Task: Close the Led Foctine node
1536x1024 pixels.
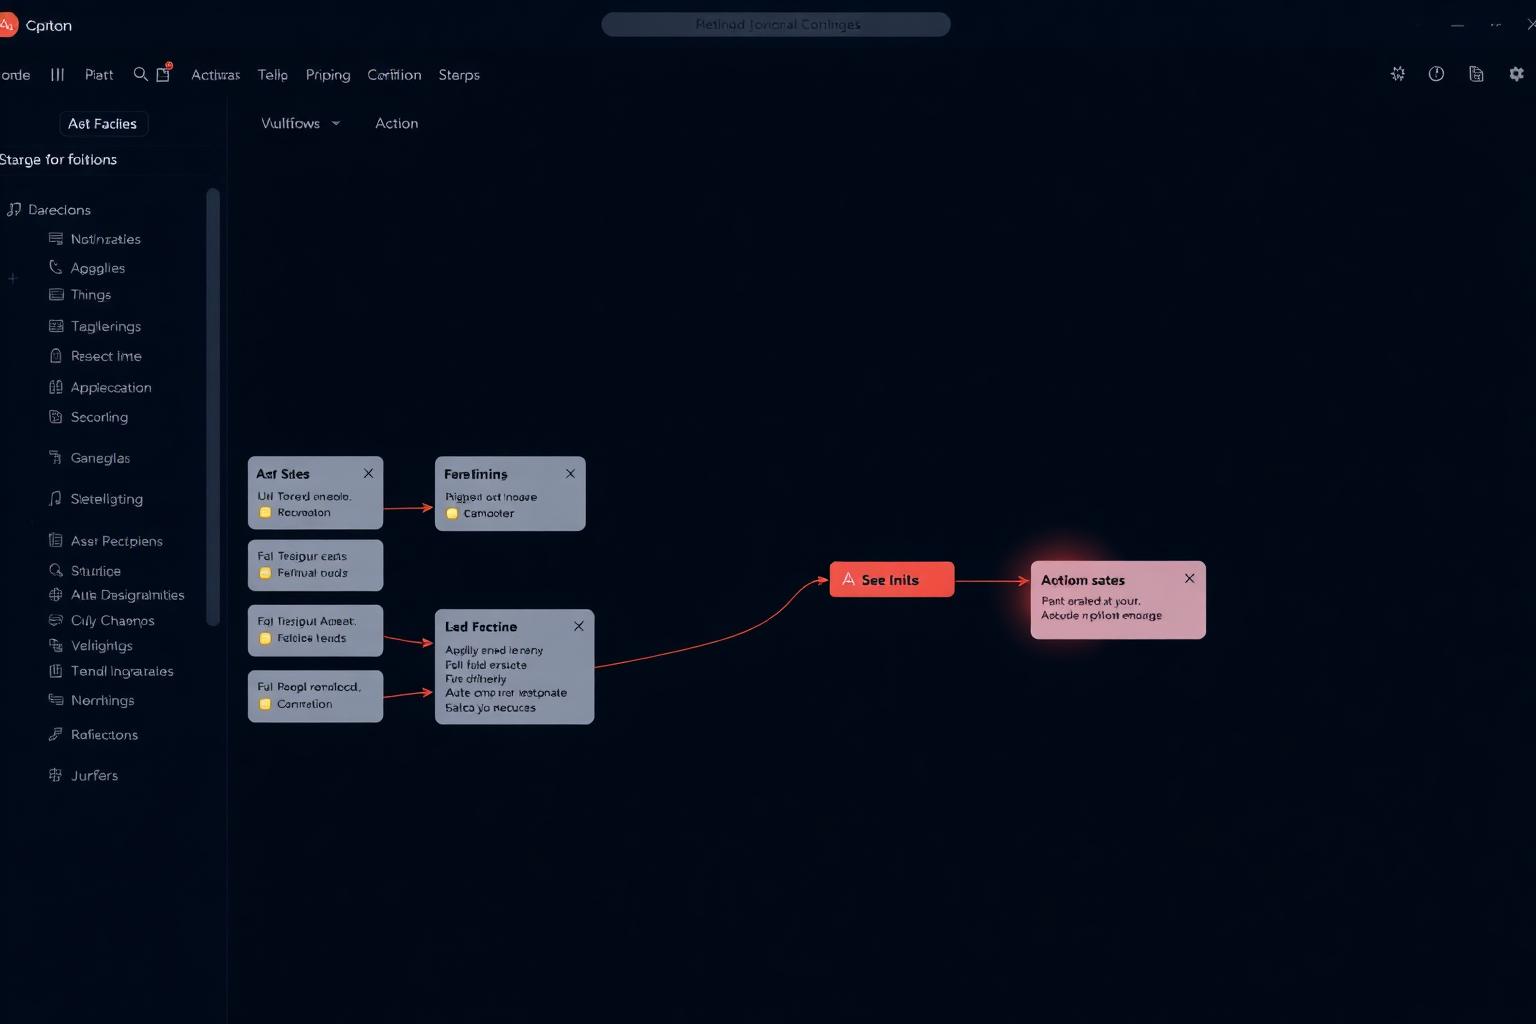Action: [578, 626]
